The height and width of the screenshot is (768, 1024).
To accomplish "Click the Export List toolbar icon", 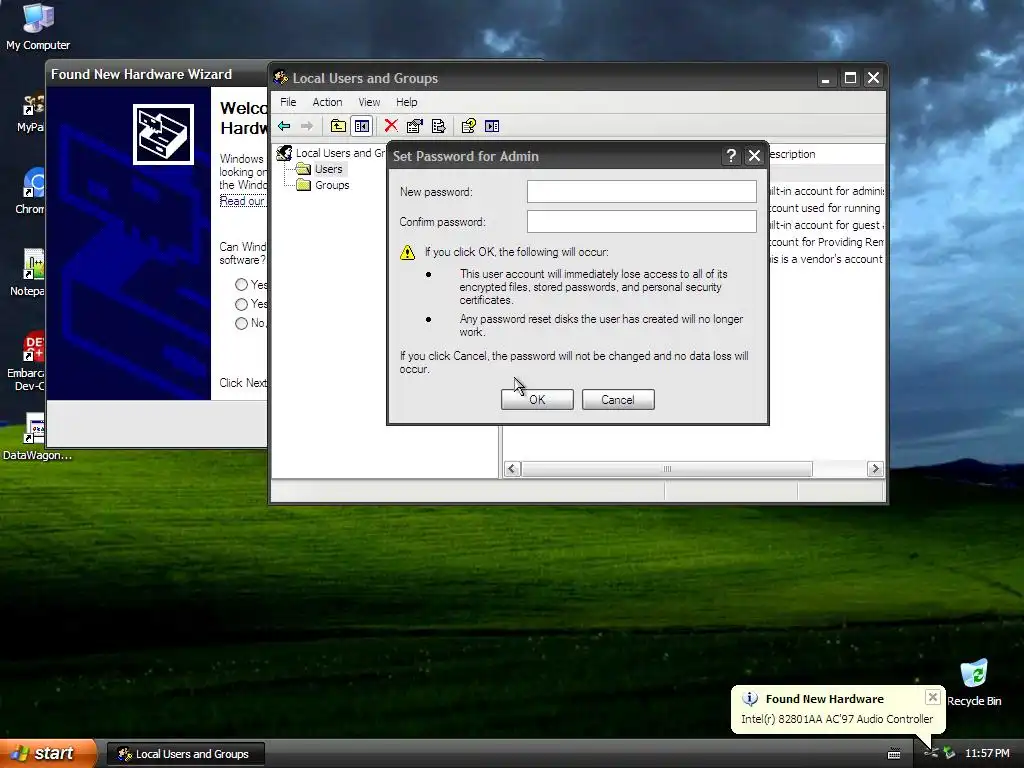I will [x=438, y=126].
